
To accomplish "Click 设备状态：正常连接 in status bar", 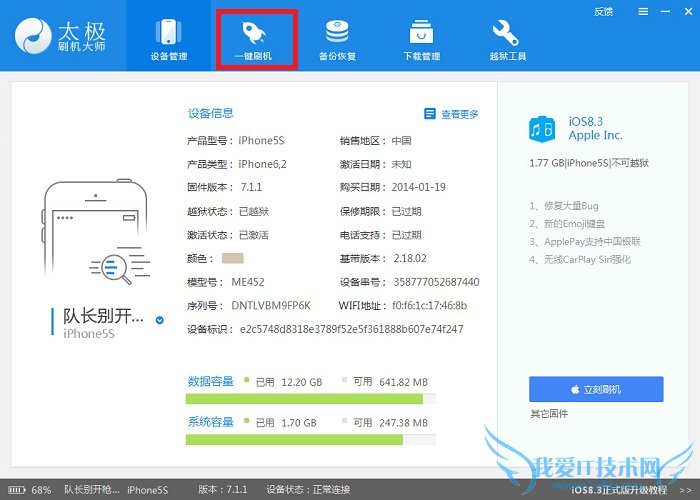I will click(308, 490).
